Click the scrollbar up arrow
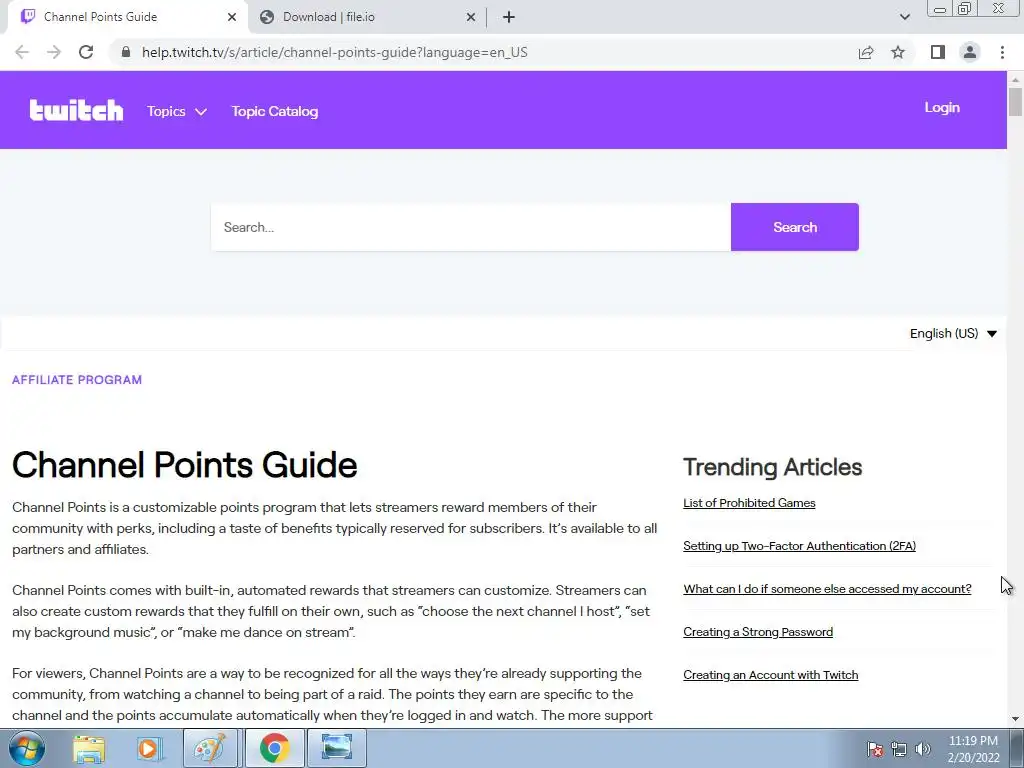 (x=1015, y=79)
